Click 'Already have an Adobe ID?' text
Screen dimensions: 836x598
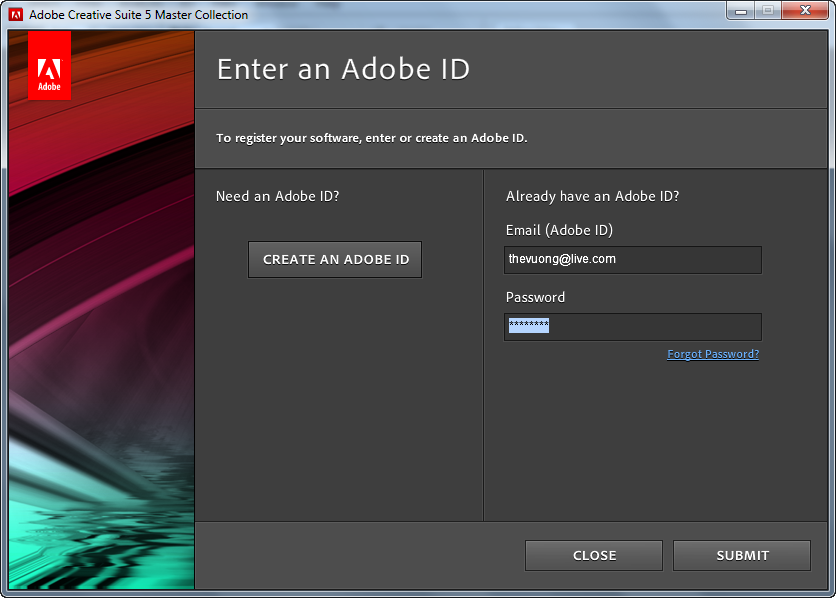click(x=592, y=196)
